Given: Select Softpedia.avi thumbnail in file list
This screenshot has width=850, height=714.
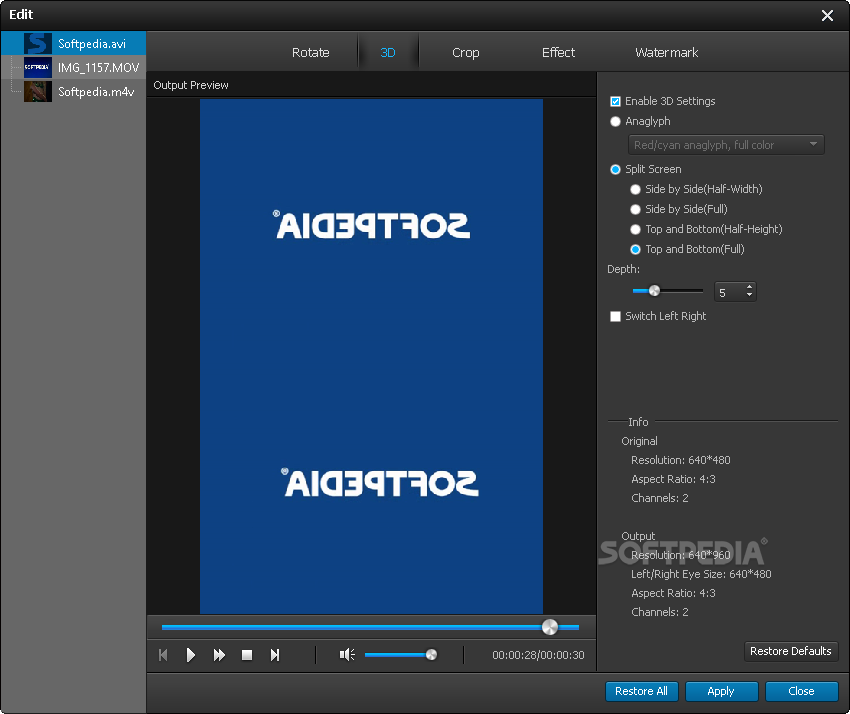Looking at the screenshot, I should tap(37, 43).
